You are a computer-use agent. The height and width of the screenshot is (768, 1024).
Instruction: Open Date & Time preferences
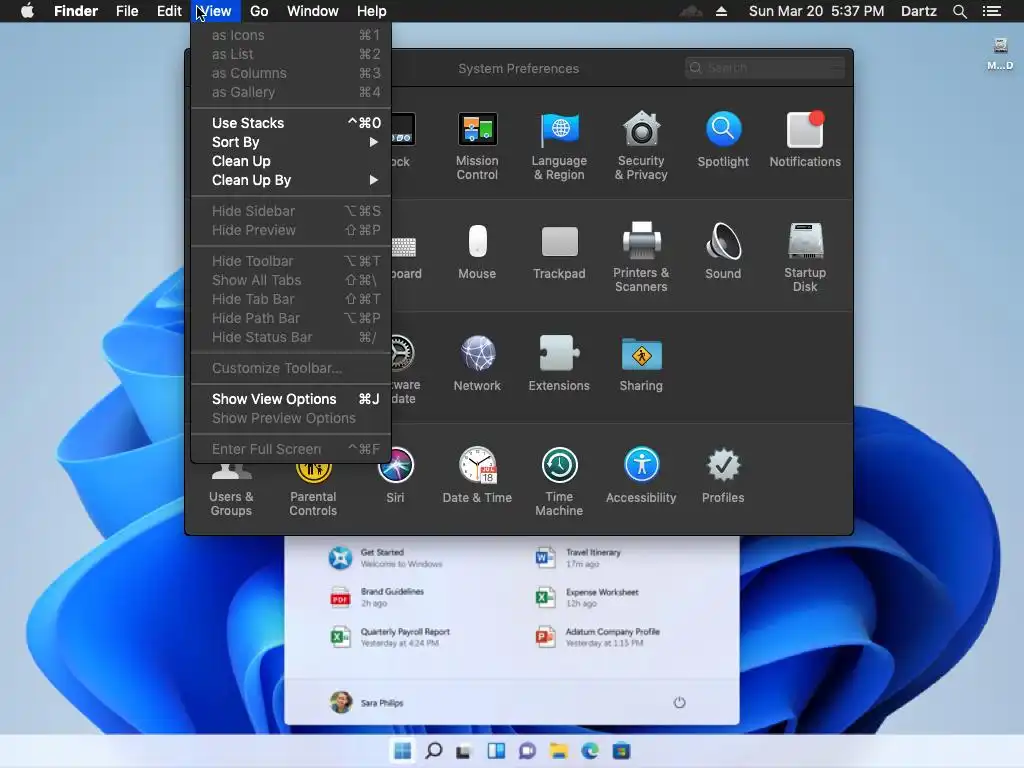point(477,475)
